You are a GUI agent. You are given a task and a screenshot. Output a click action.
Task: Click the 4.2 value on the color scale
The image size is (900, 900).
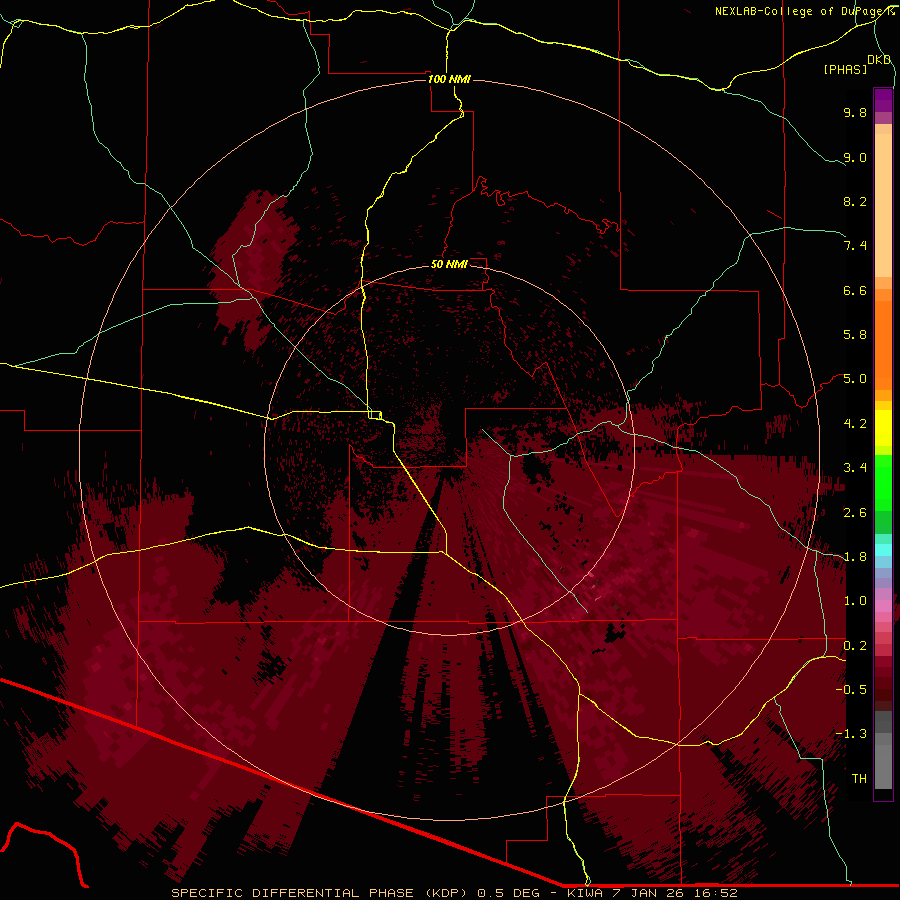click(855, 424)
